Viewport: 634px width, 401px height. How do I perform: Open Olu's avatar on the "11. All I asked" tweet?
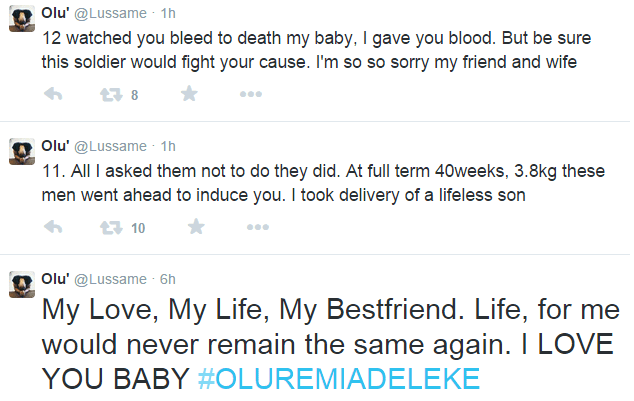[x=22, y=152]
